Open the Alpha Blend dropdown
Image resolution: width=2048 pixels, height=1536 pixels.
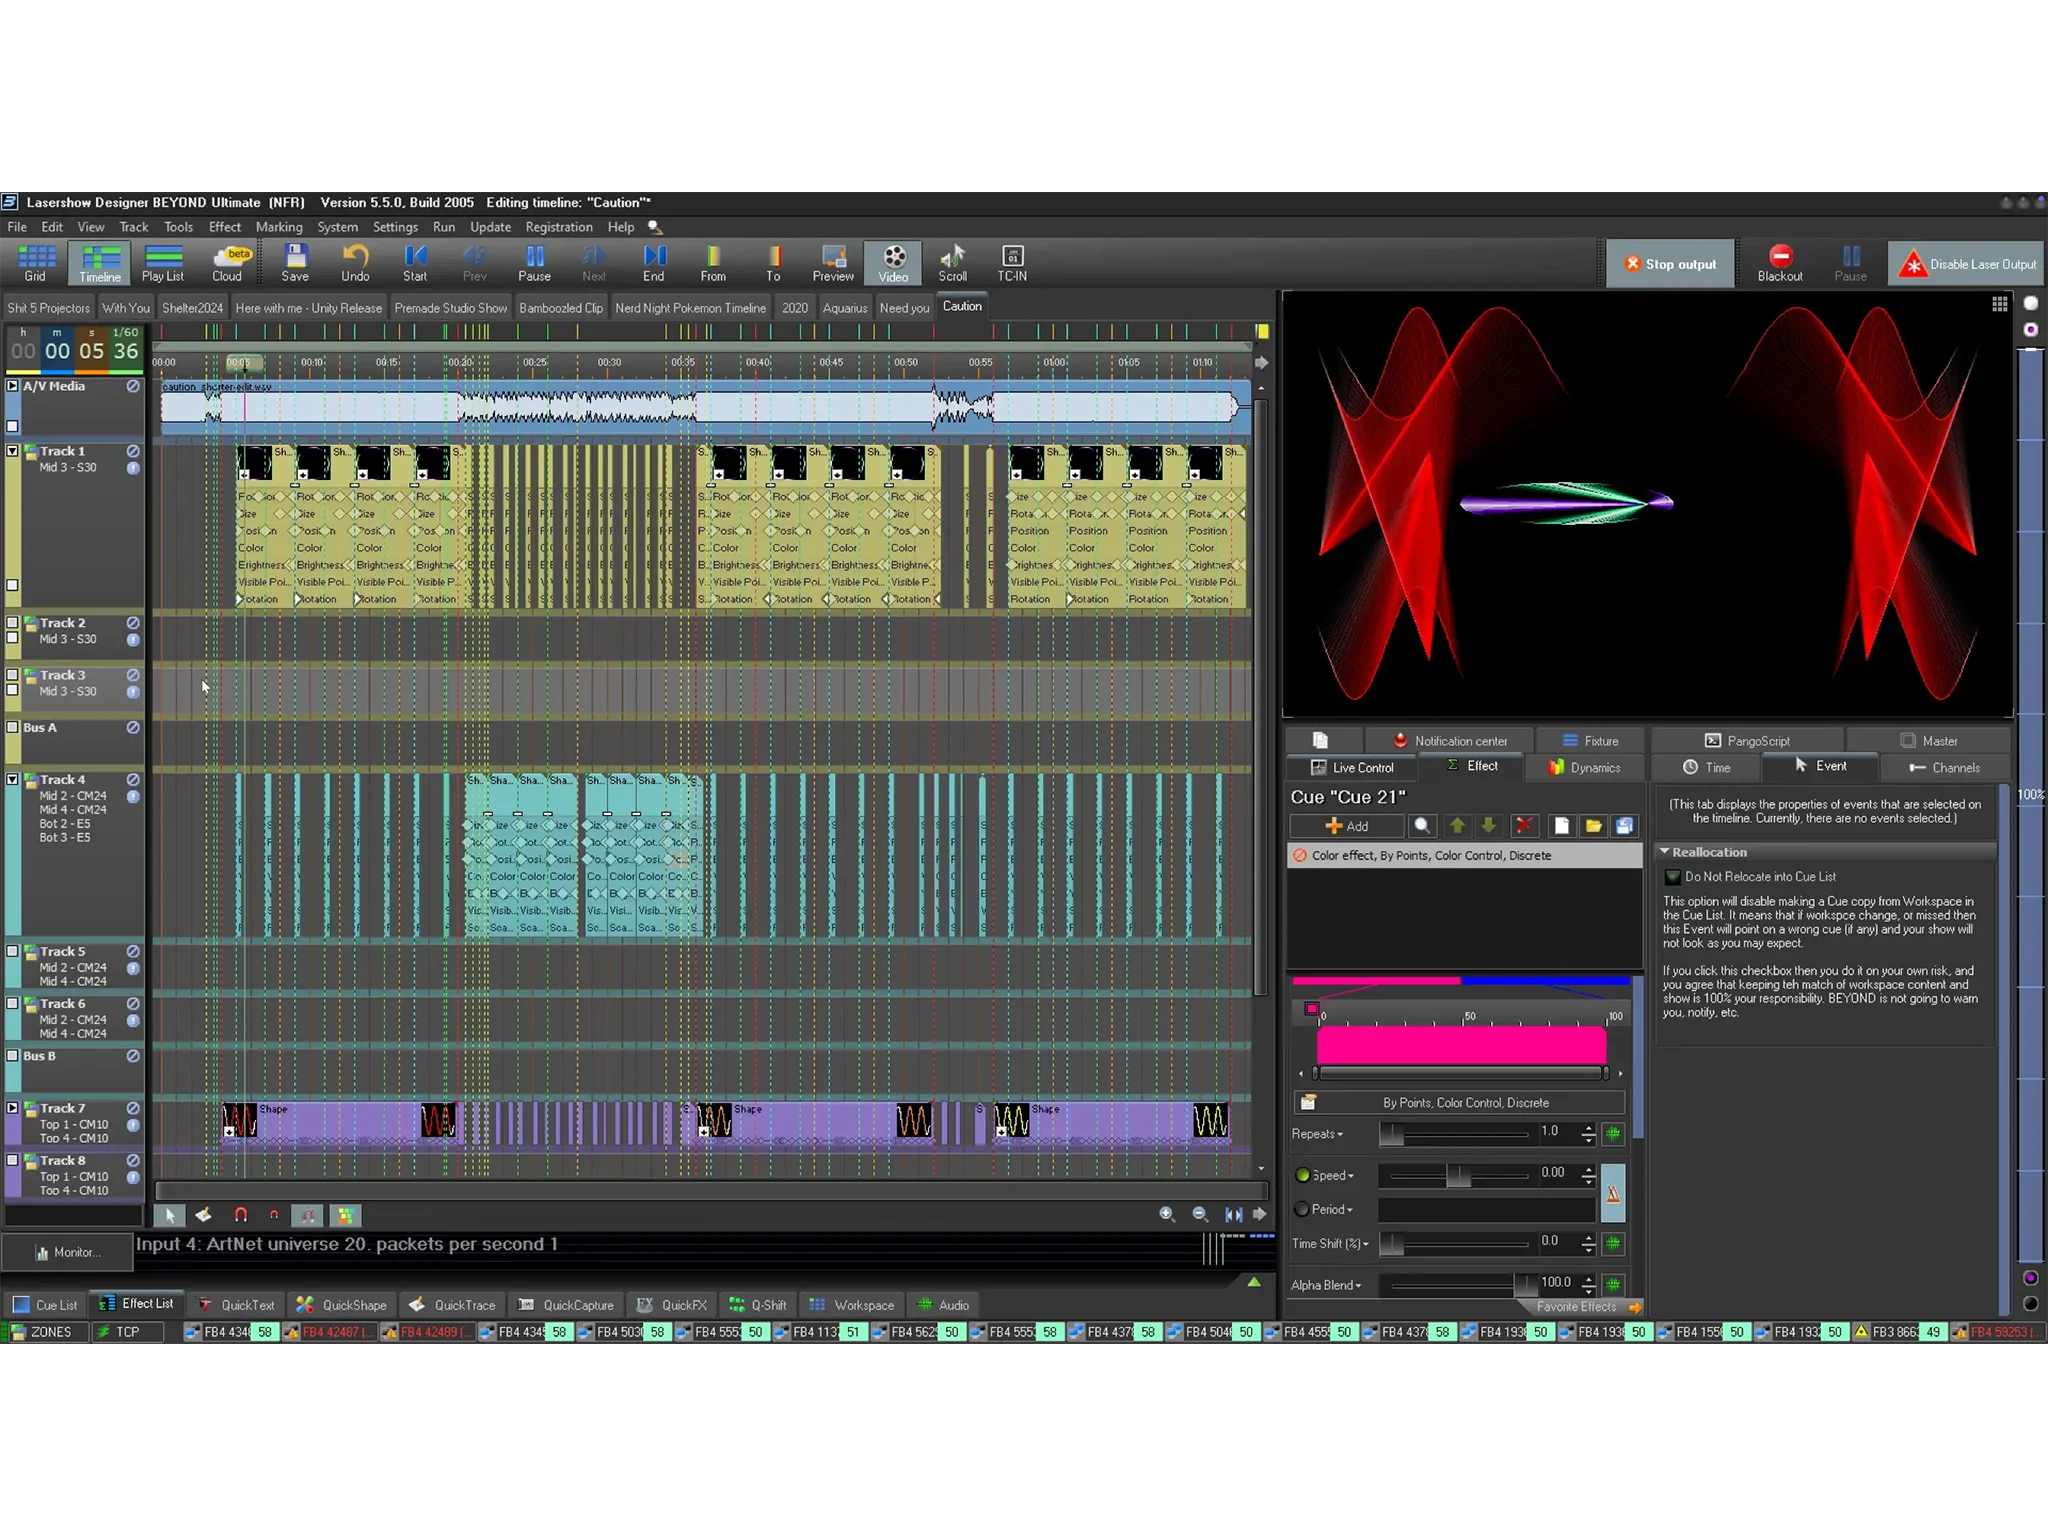click(x=1326, y=1285)
